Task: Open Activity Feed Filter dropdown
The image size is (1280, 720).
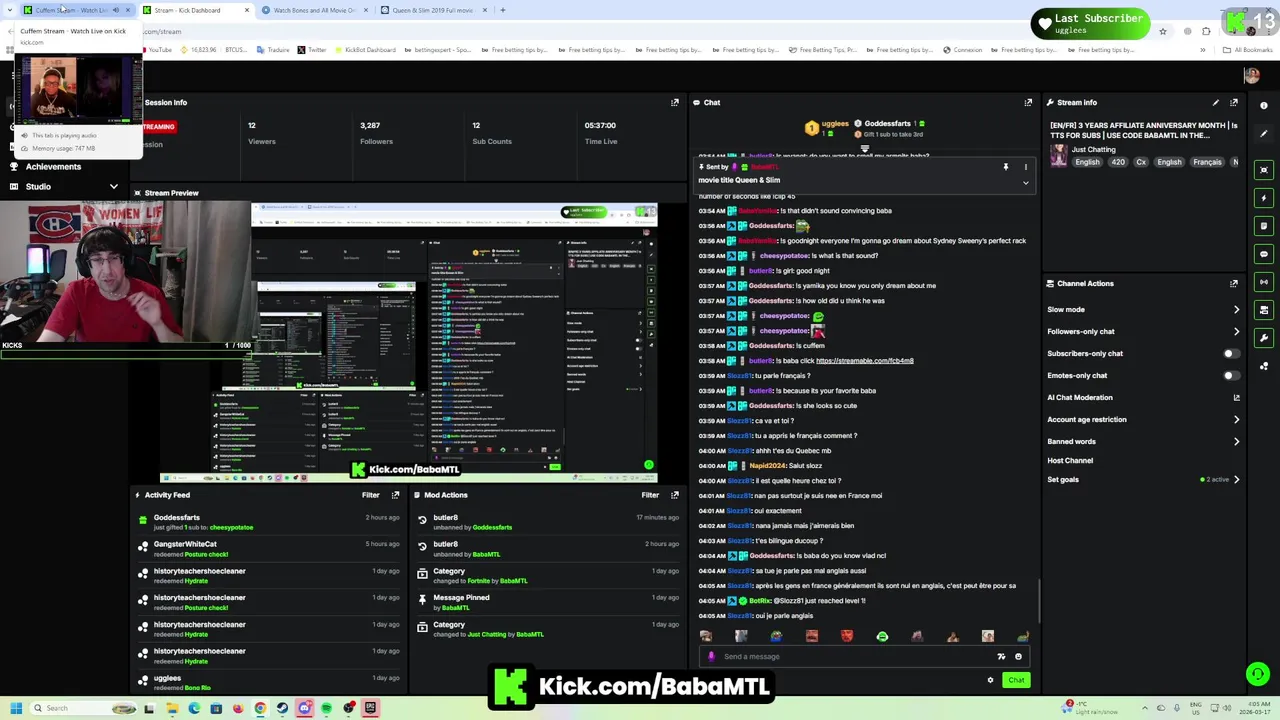Action: (371, 495)
